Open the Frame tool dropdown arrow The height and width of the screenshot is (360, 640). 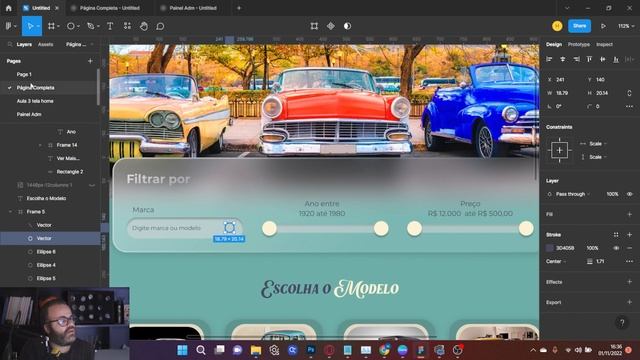click(x=58, y=26)
